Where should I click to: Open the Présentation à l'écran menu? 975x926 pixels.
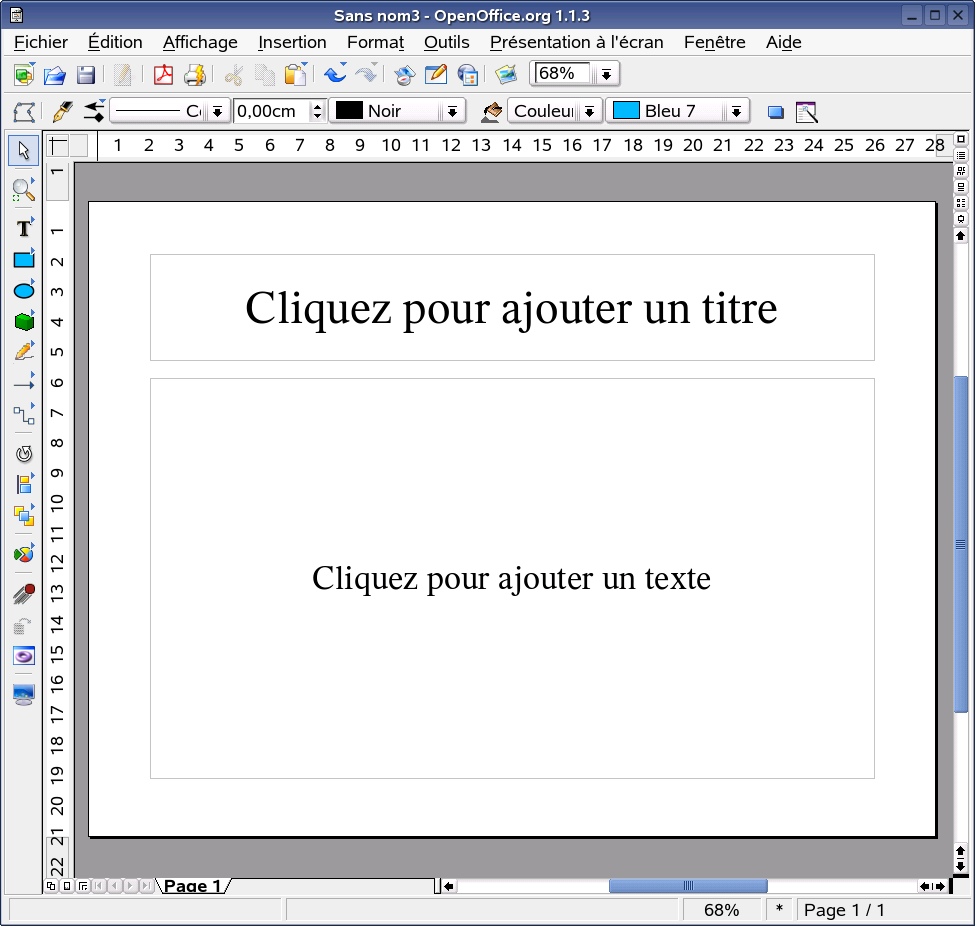tap(576, 42)
